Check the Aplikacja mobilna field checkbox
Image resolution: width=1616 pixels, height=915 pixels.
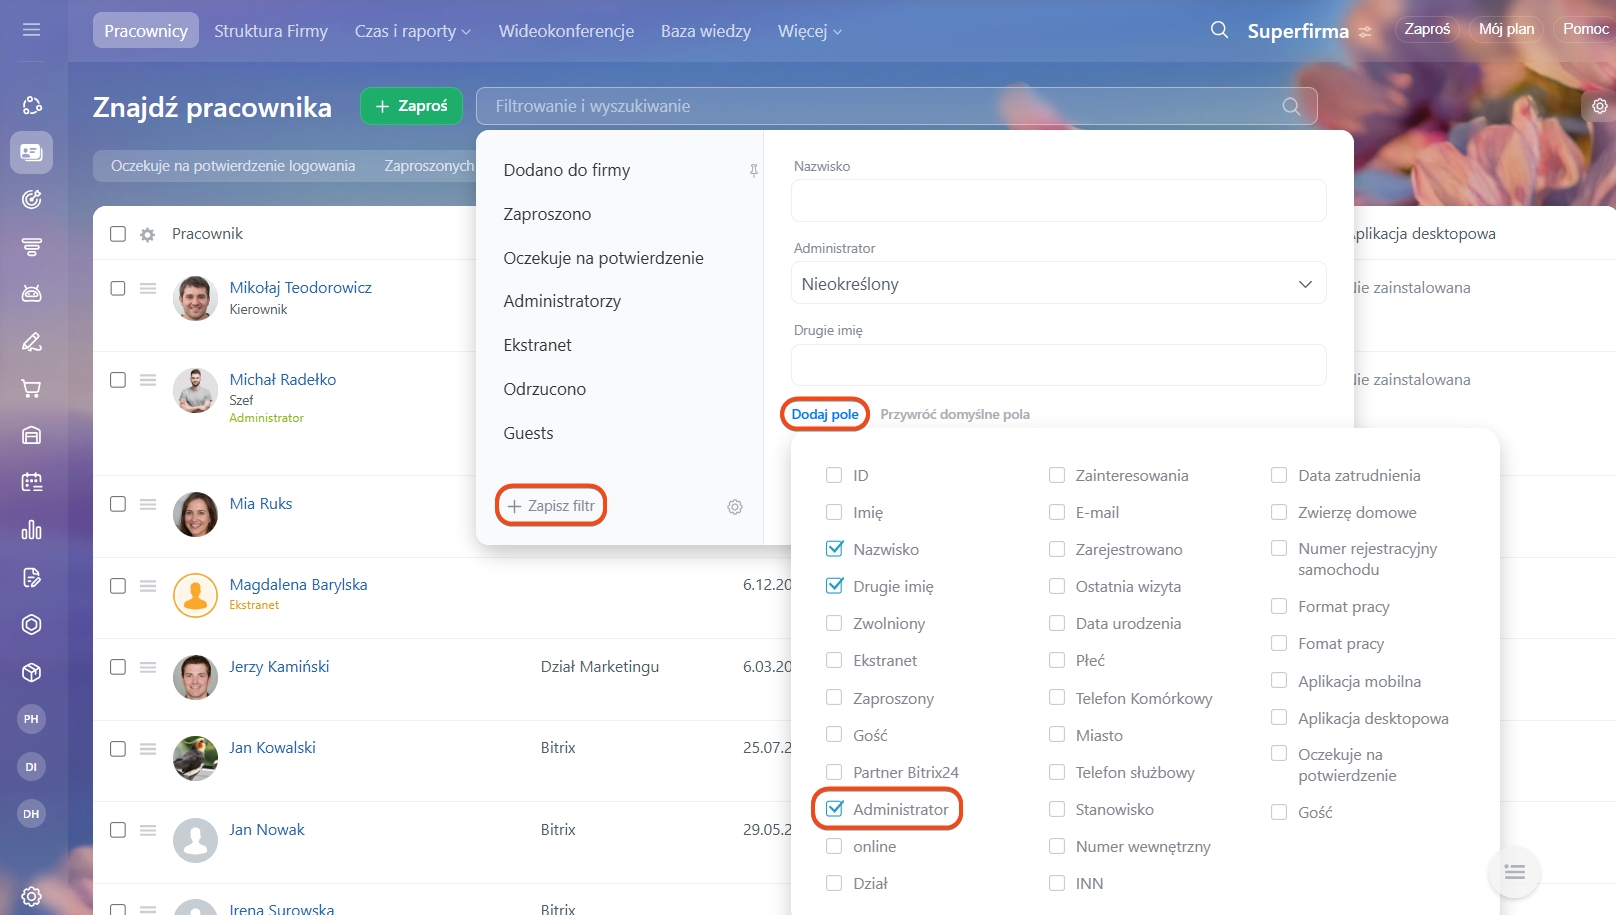[1279, 681]
